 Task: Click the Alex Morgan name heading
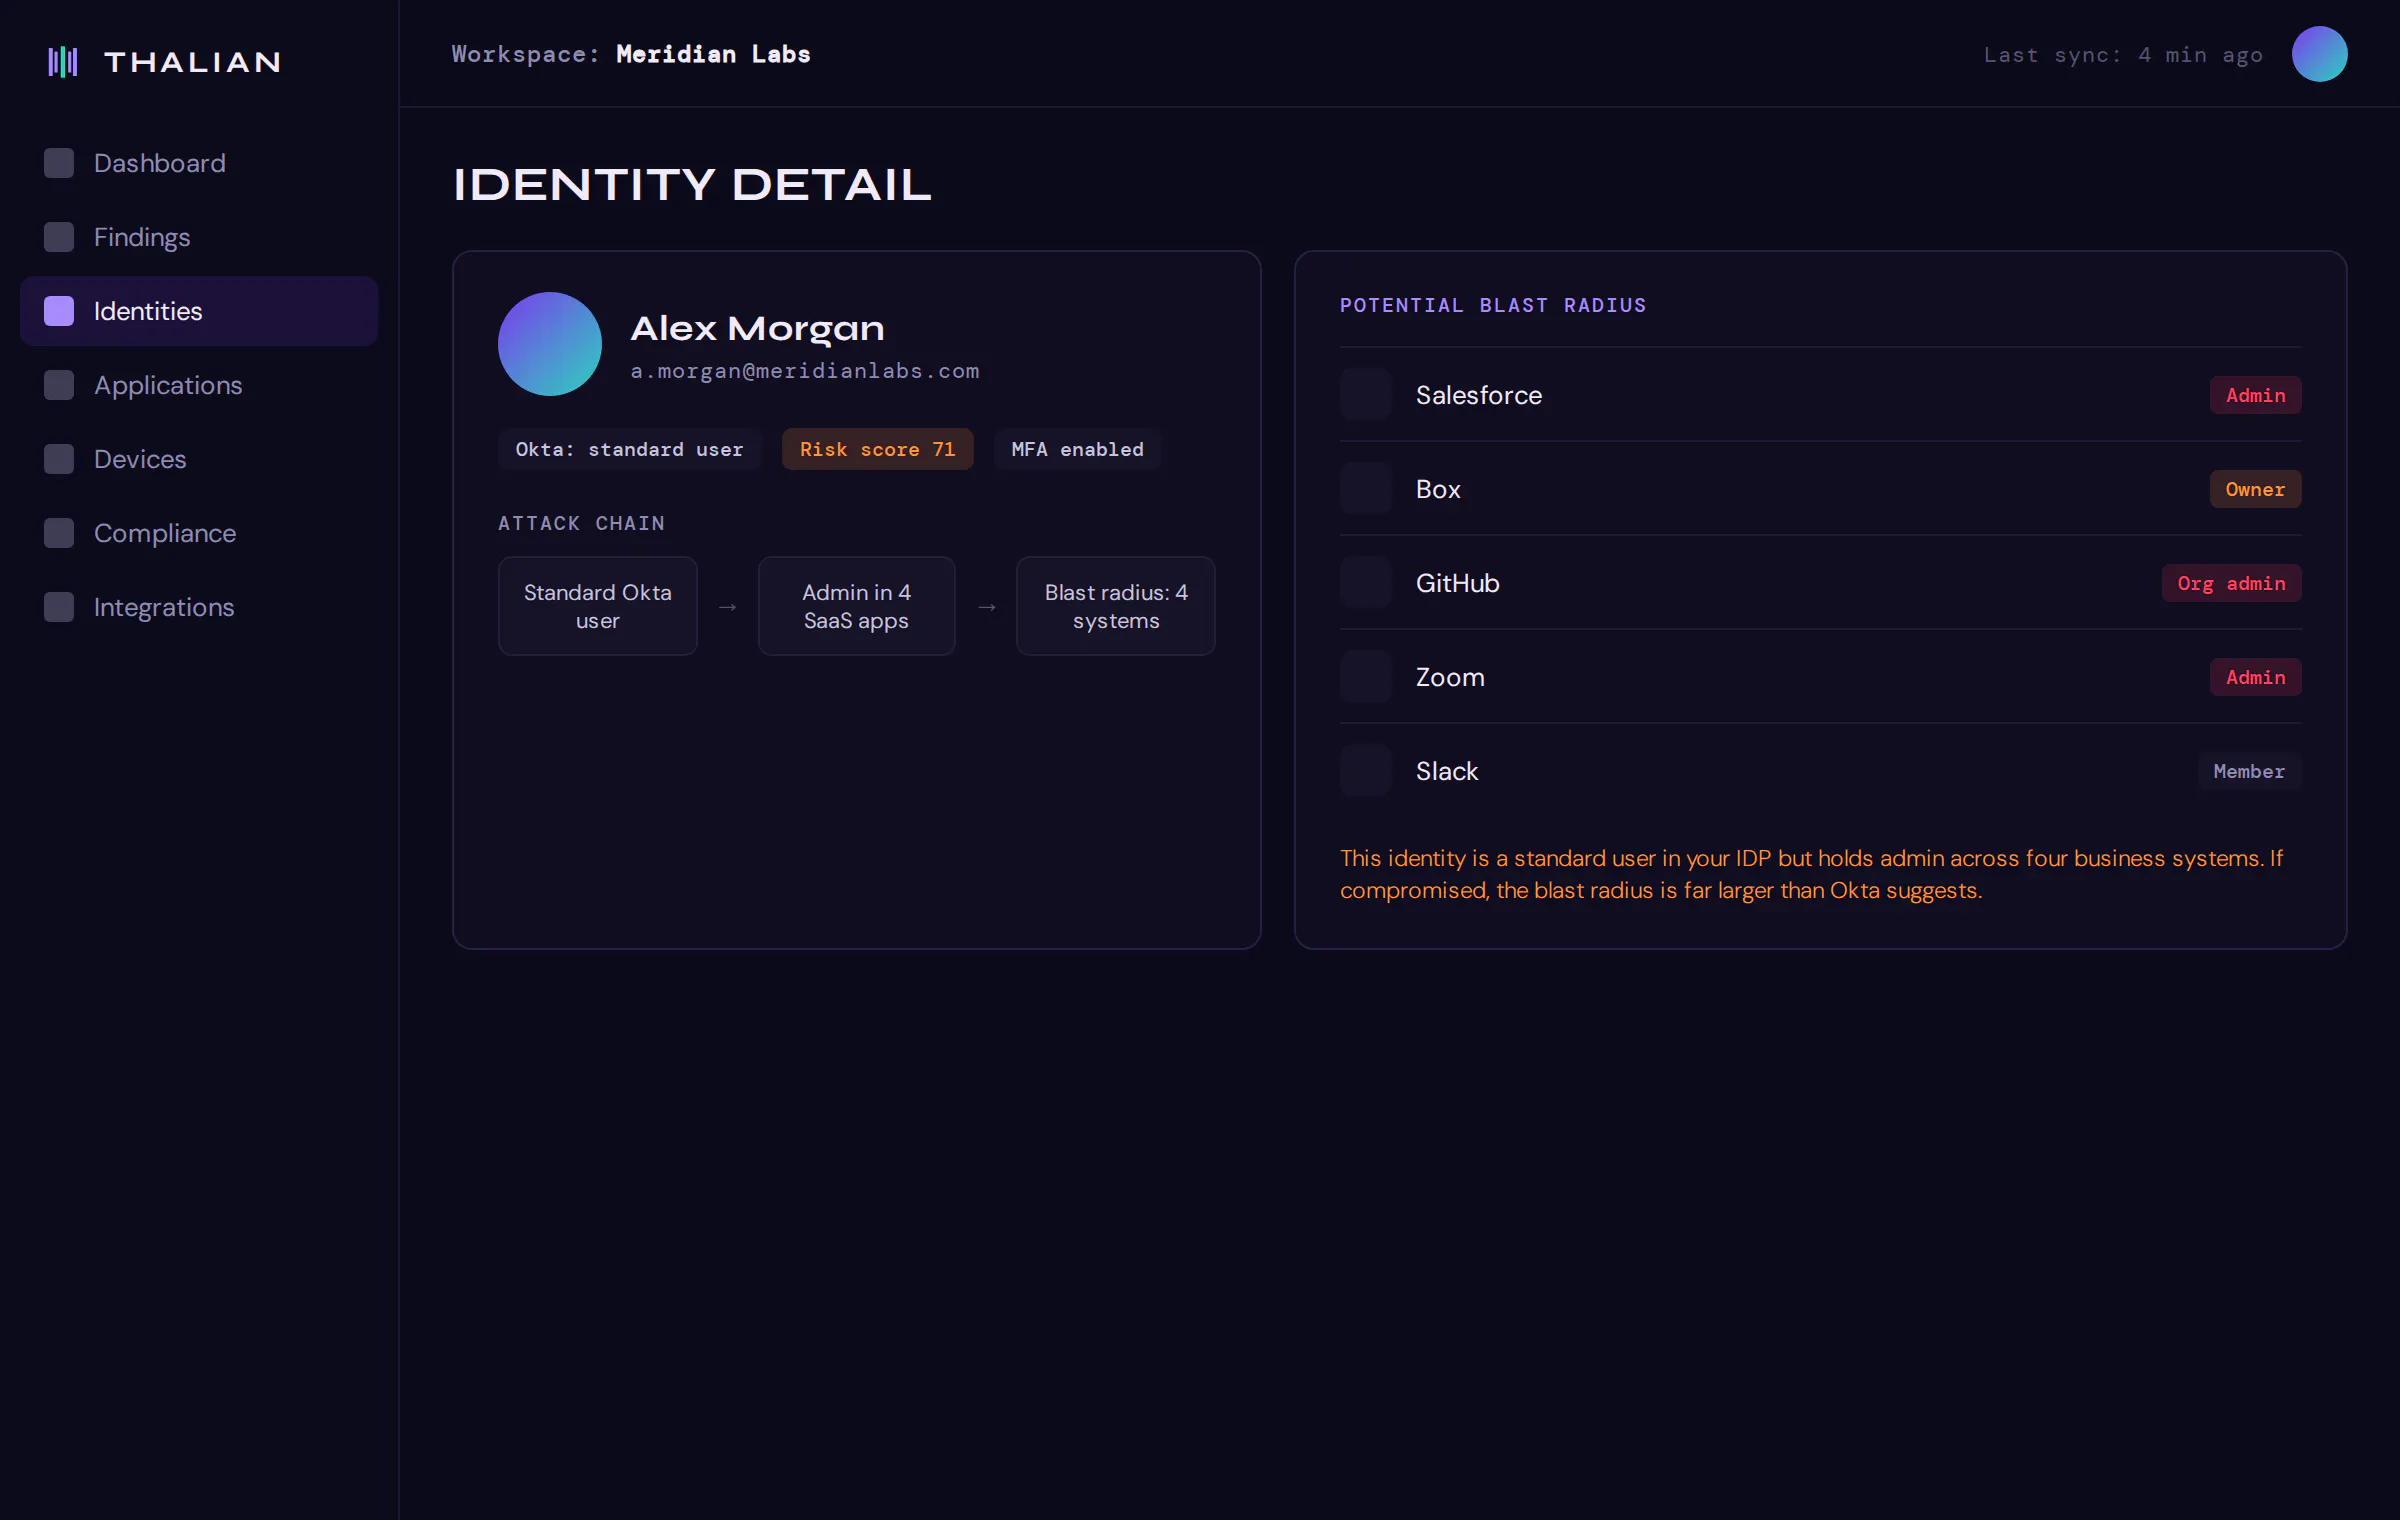point(757,328)
